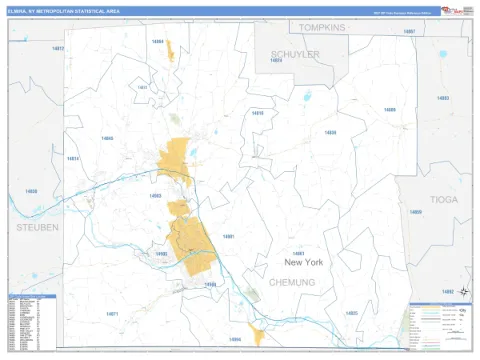Viewport: 480px width, 360px height.
Task: Click ZIP code label 14901
Action: coord(228,237)
